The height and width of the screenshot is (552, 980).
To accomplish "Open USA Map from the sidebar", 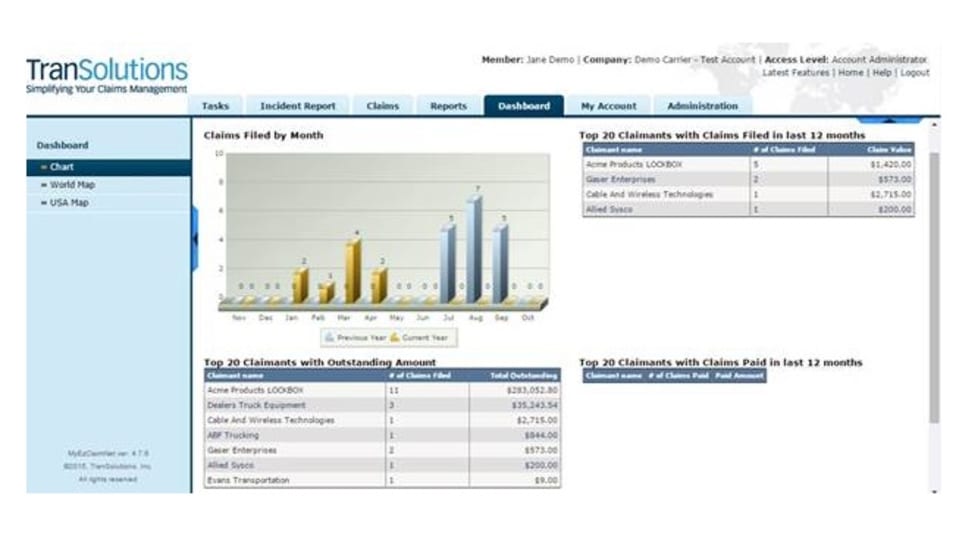I will (68, 203).
